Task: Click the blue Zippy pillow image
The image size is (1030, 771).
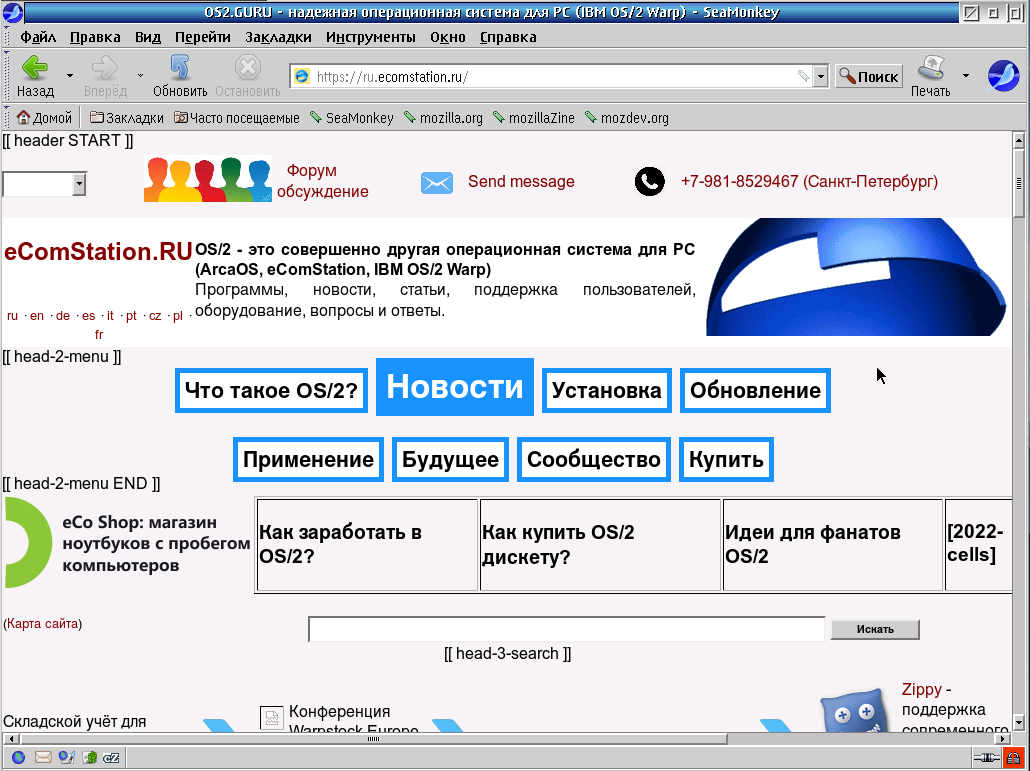Action: coord(854,711)
